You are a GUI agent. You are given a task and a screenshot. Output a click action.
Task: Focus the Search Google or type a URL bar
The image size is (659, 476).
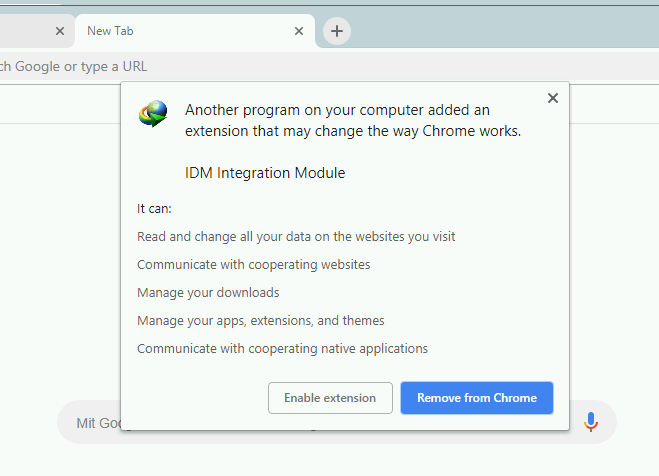click(x=330, y=66)
